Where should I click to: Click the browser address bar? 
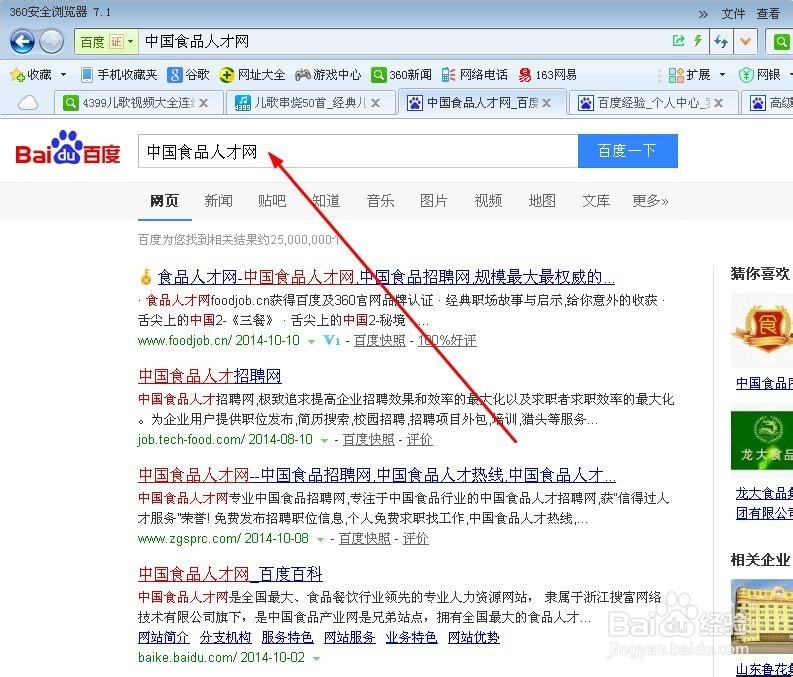pos(405,41)
